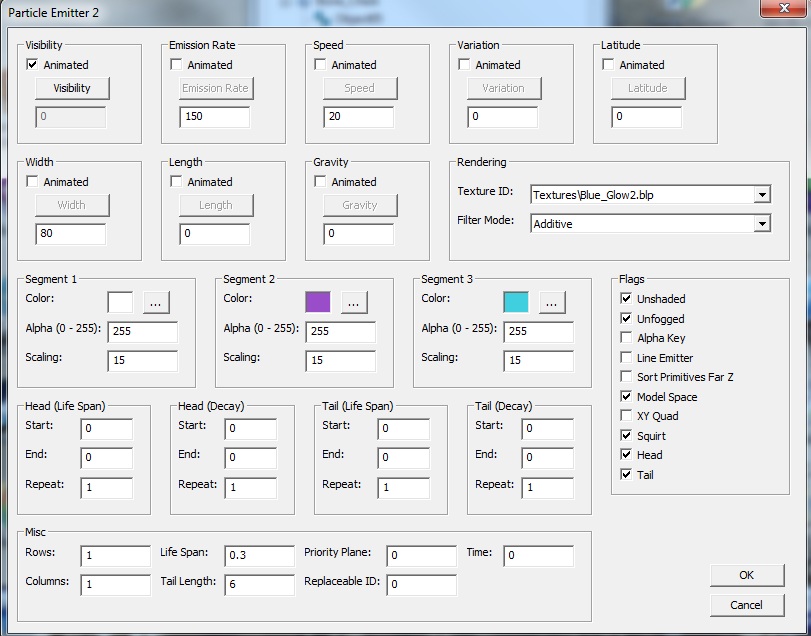The width and height of the screenshot is (811, 636).
Task: Click the Cancel button
Action: click(x=746, y=605)
